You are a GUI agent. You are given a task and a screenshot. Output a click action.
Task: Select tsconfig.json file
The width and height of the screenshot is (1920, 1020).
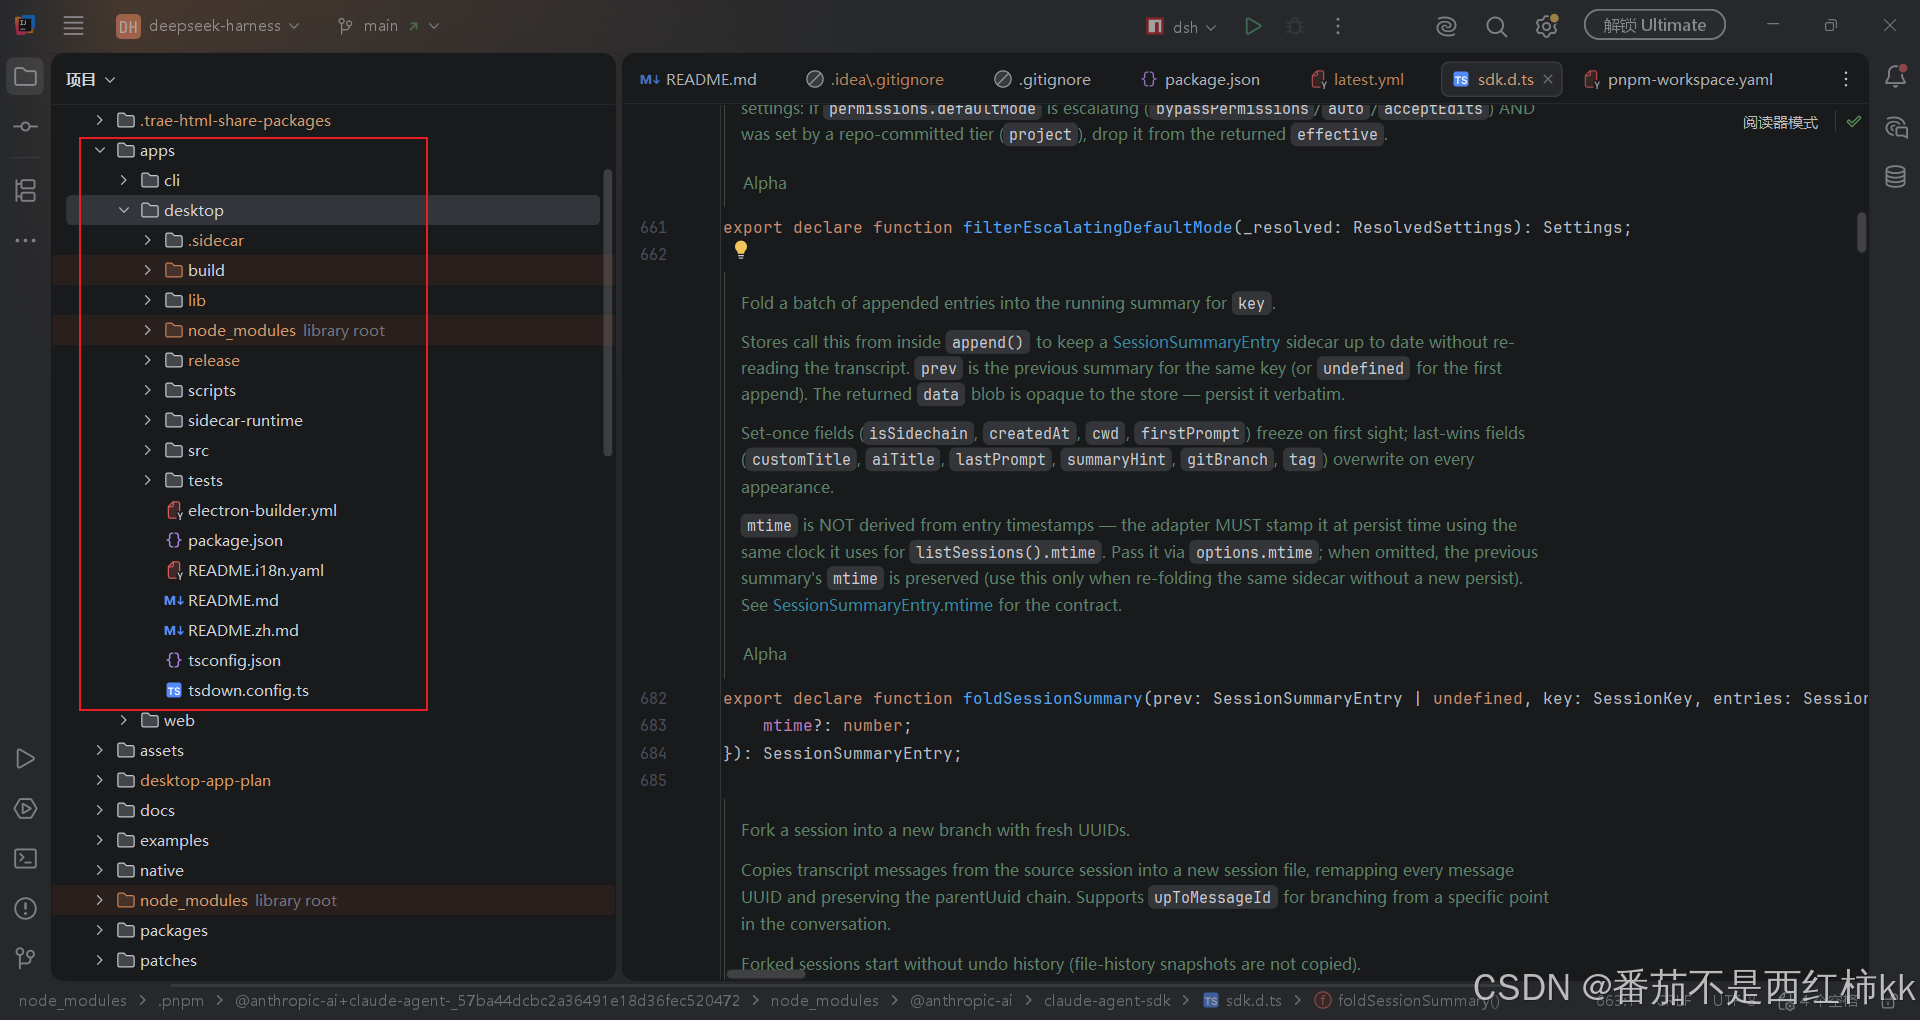point(234,660)
